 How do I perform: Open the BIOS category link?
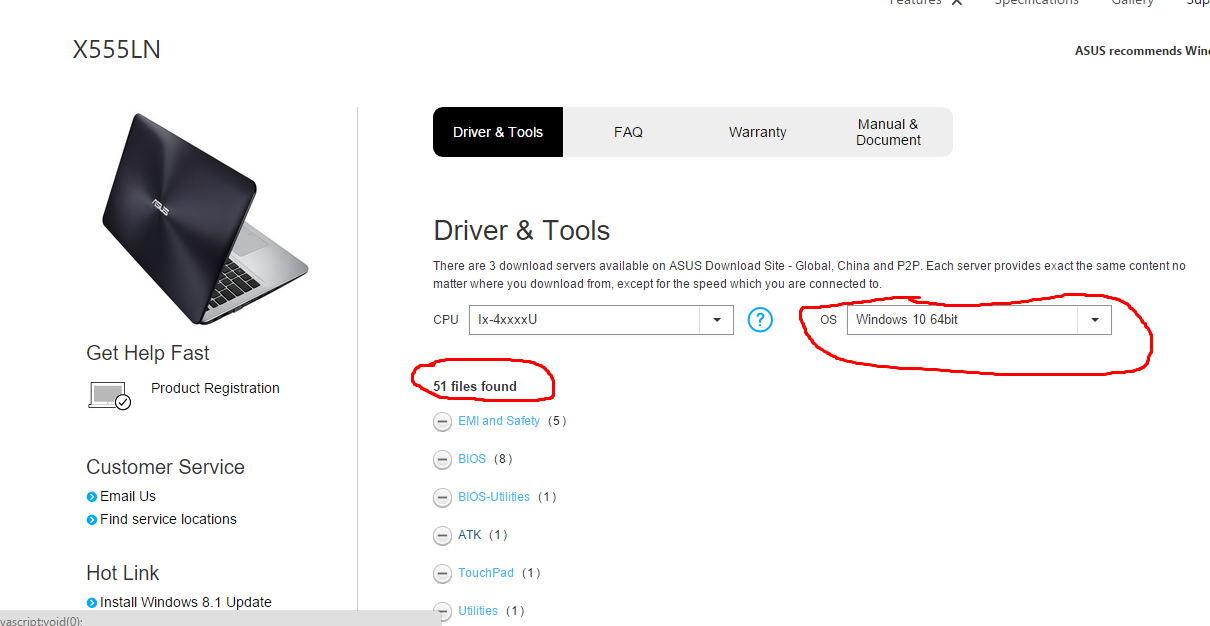click(x=472, y=459)
